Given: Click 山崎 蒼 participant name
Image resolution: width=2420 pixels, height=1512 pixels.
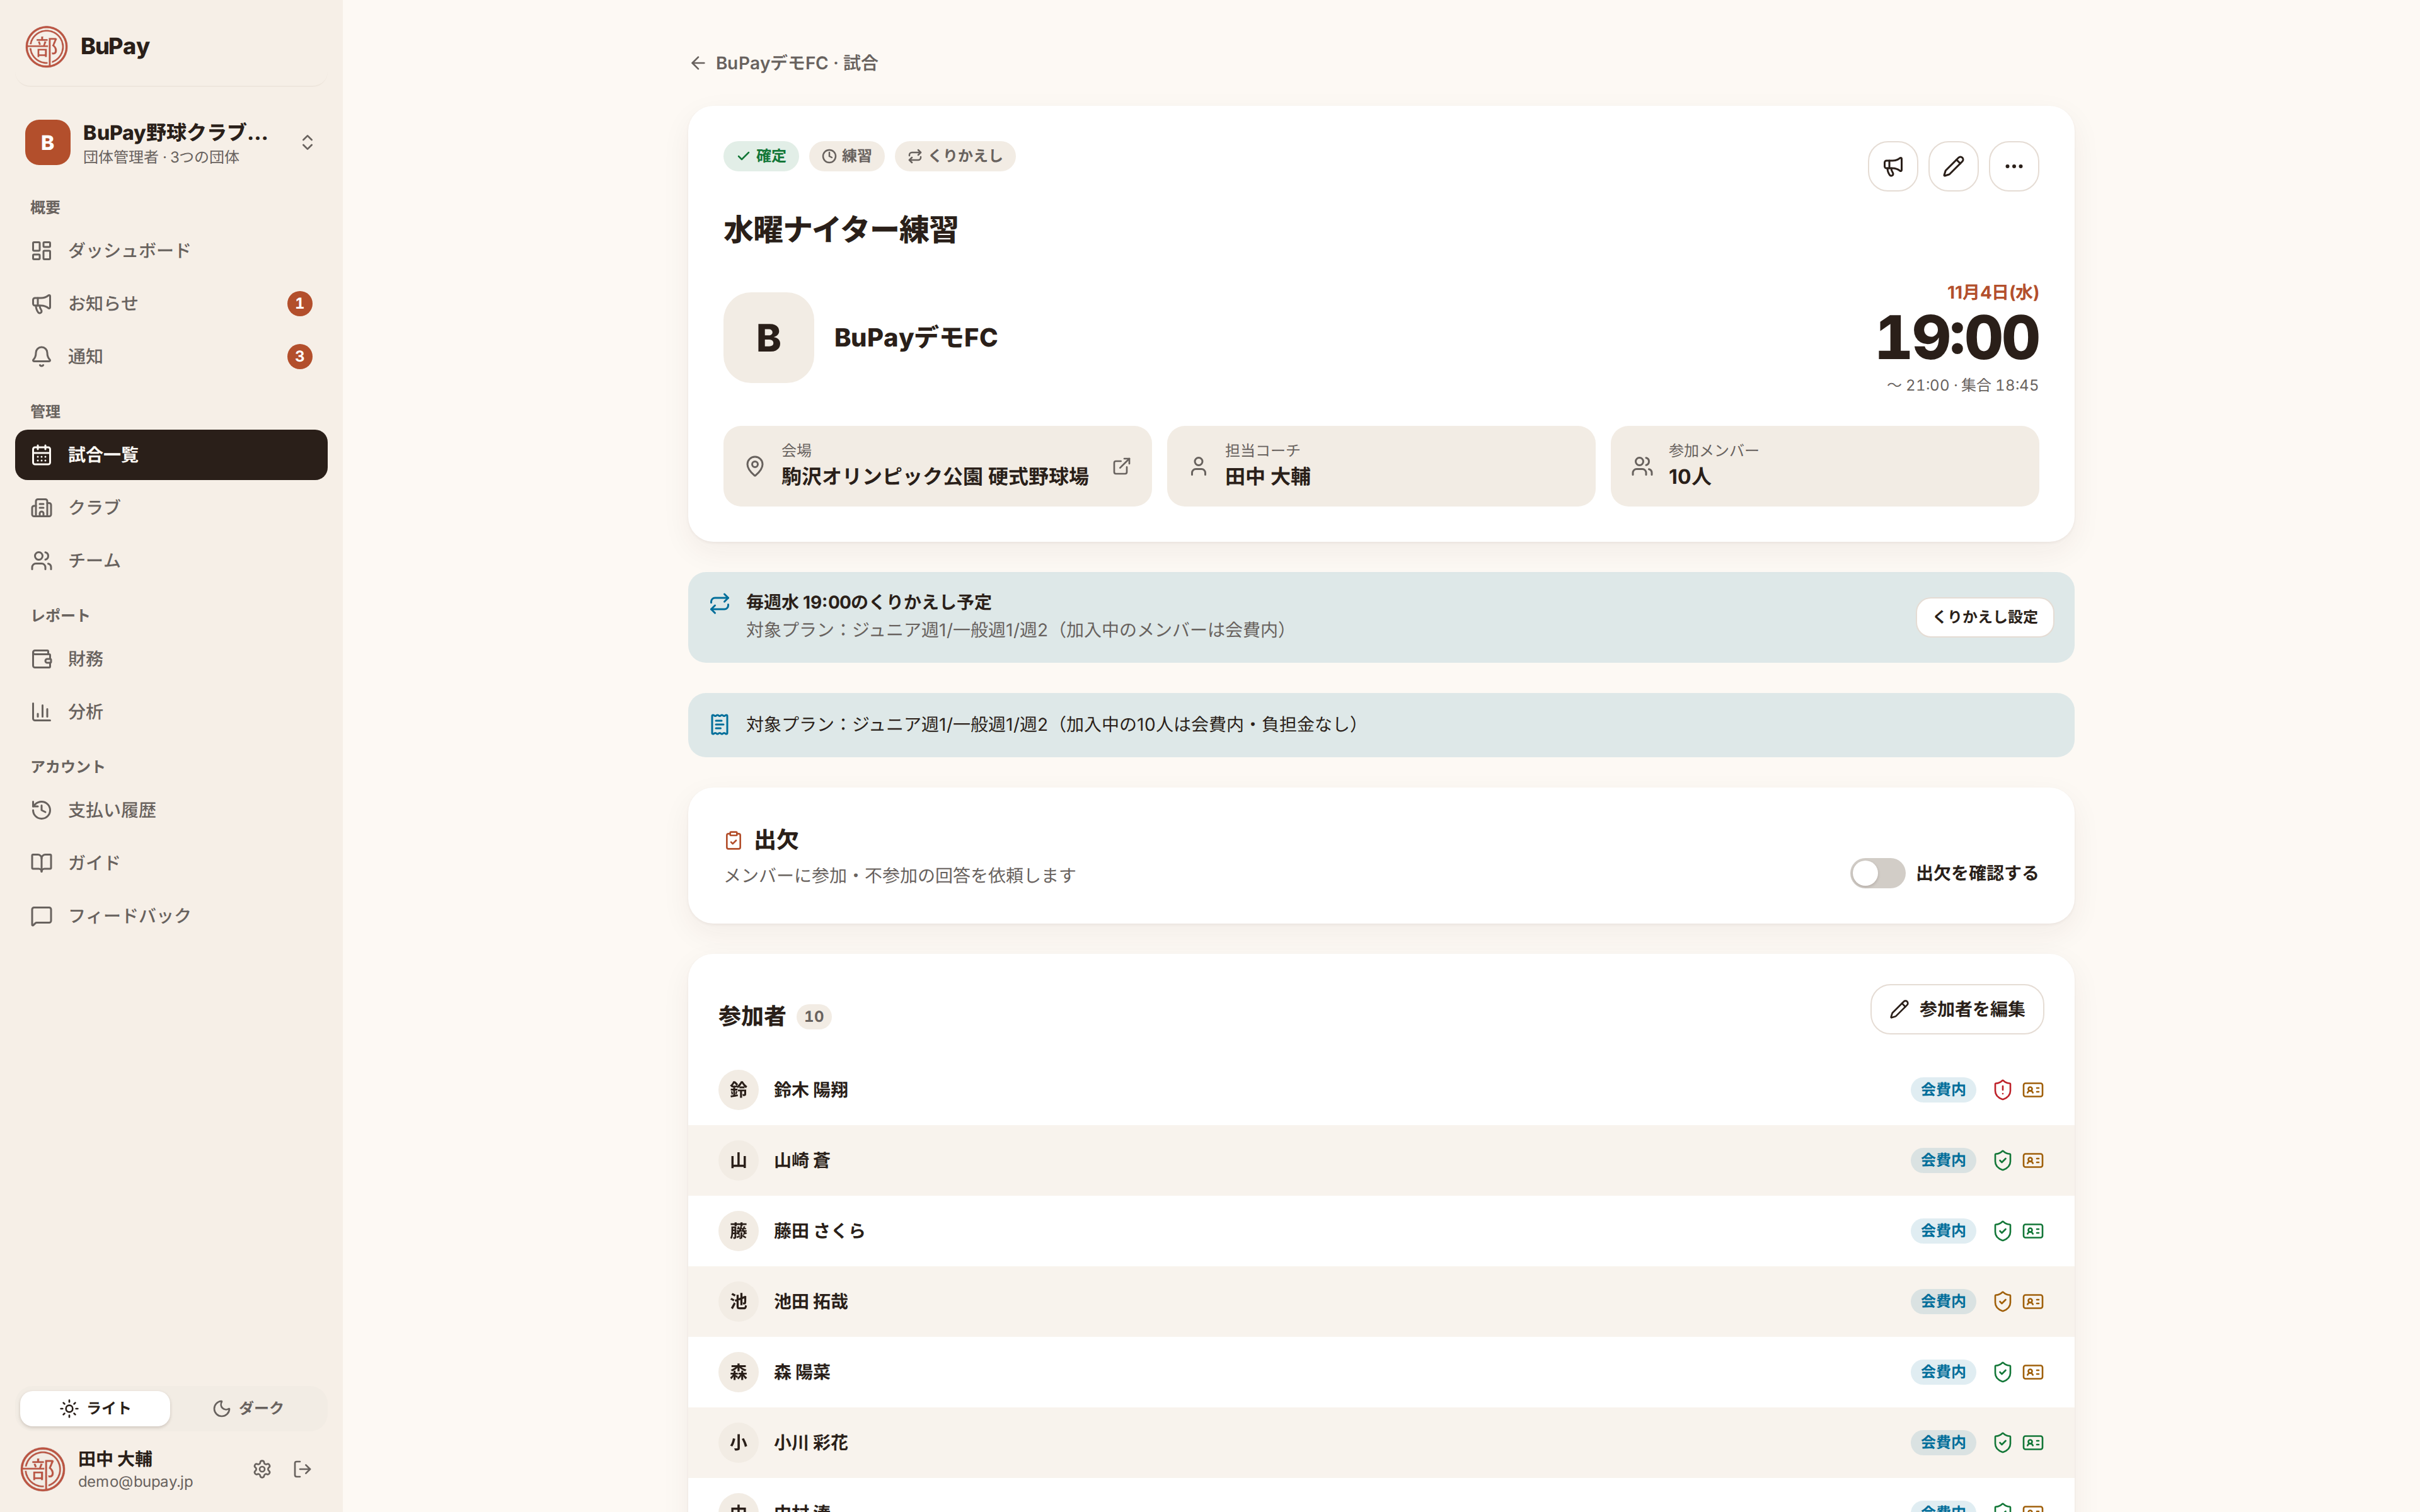Looking at the screenshot, I should 801,1160.
